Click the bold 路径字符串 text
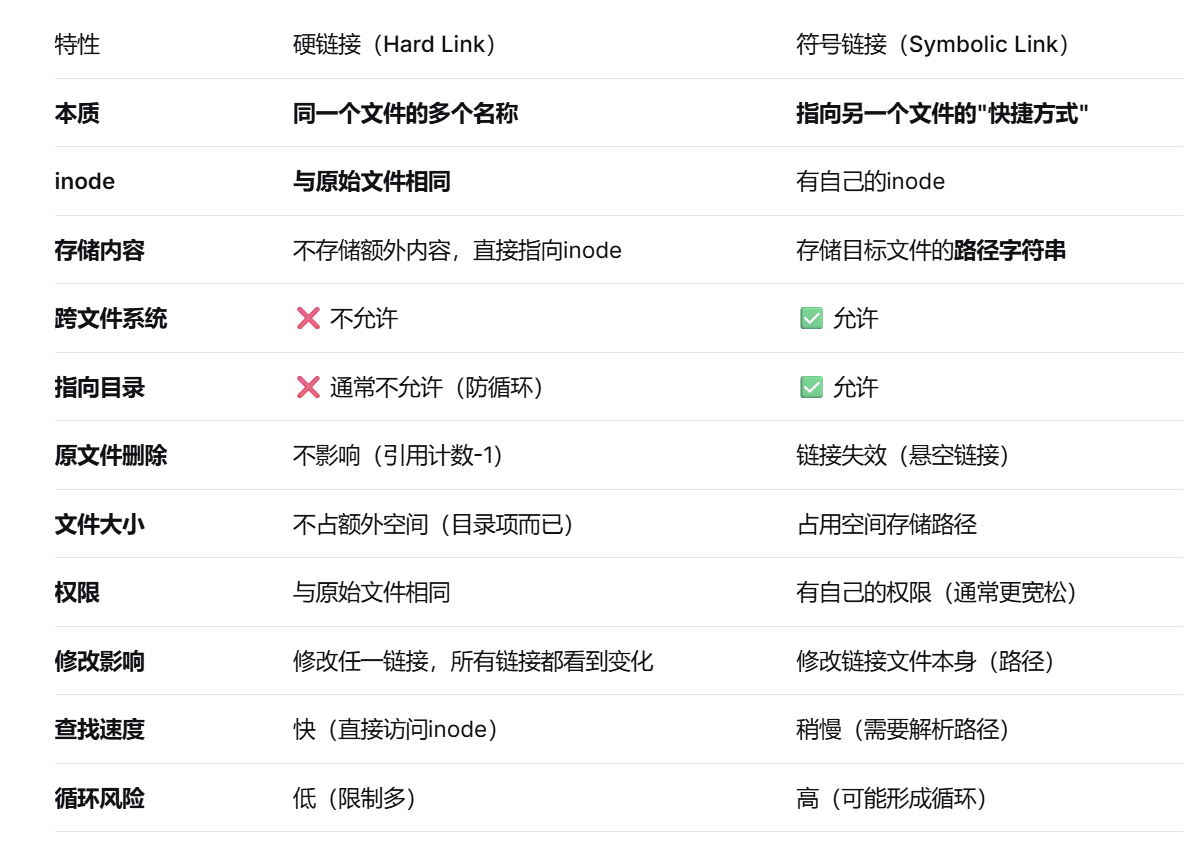Image resolution: width=1200 pixels, height=843 pixels. (1010, 250)
